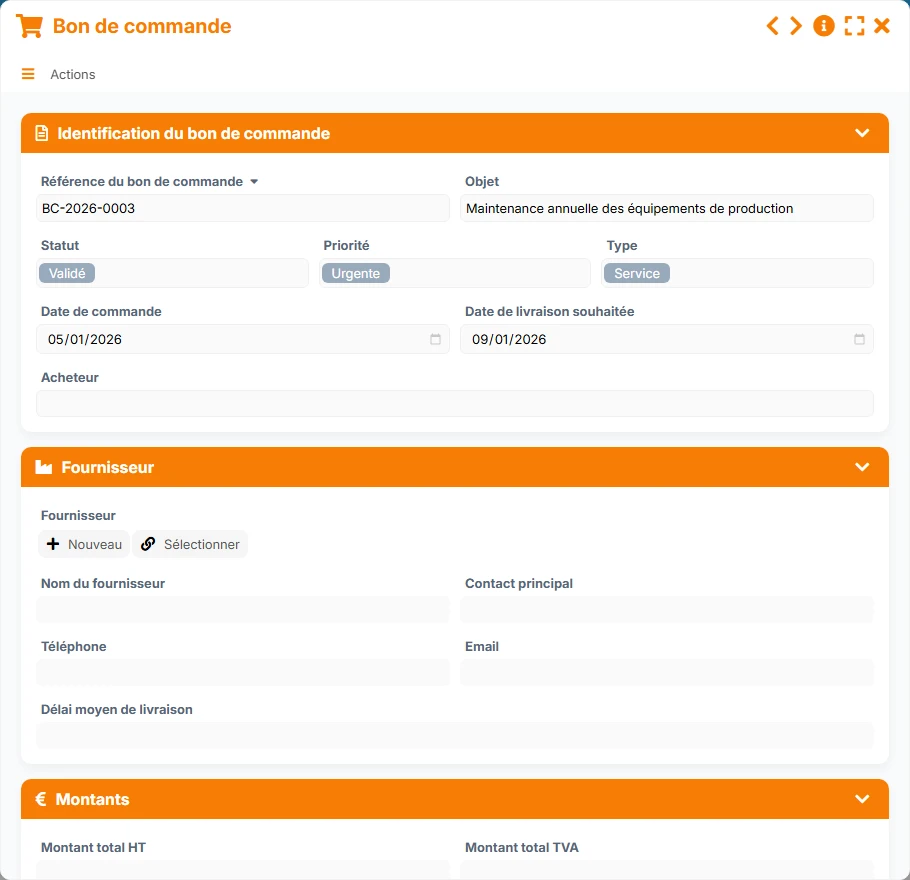910x880 pixels.
Task: Open calendar picker for Date de livraison souhaitée
Action: pos(859,339)
